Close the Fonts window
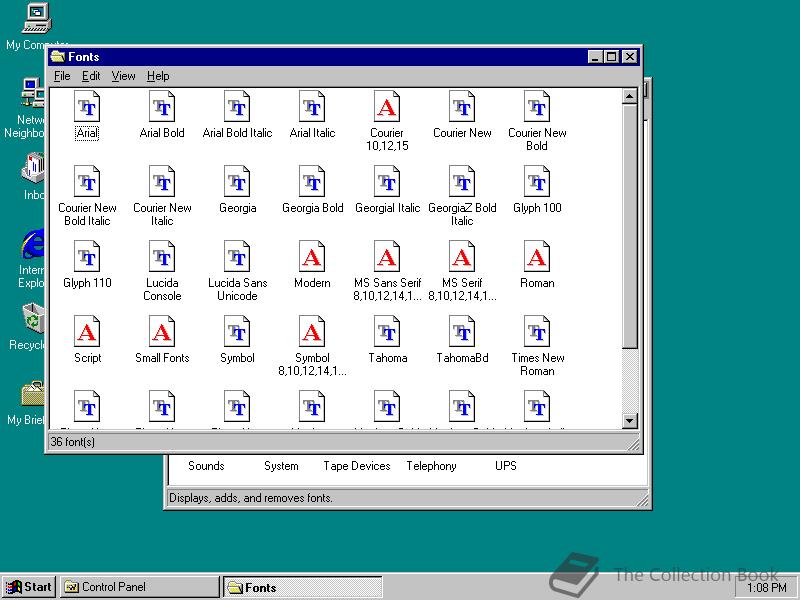The image size is (800, 600). point(630,57)
